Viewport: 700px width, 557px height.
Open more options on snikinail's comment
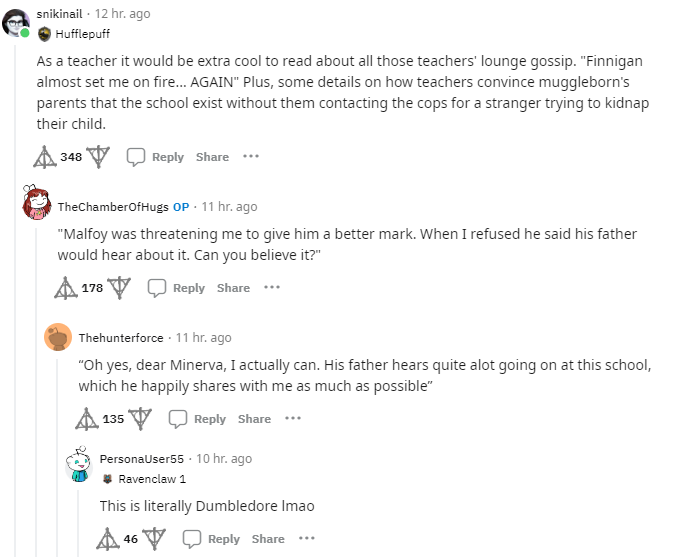pyautogui.click(x=251, y=157)
